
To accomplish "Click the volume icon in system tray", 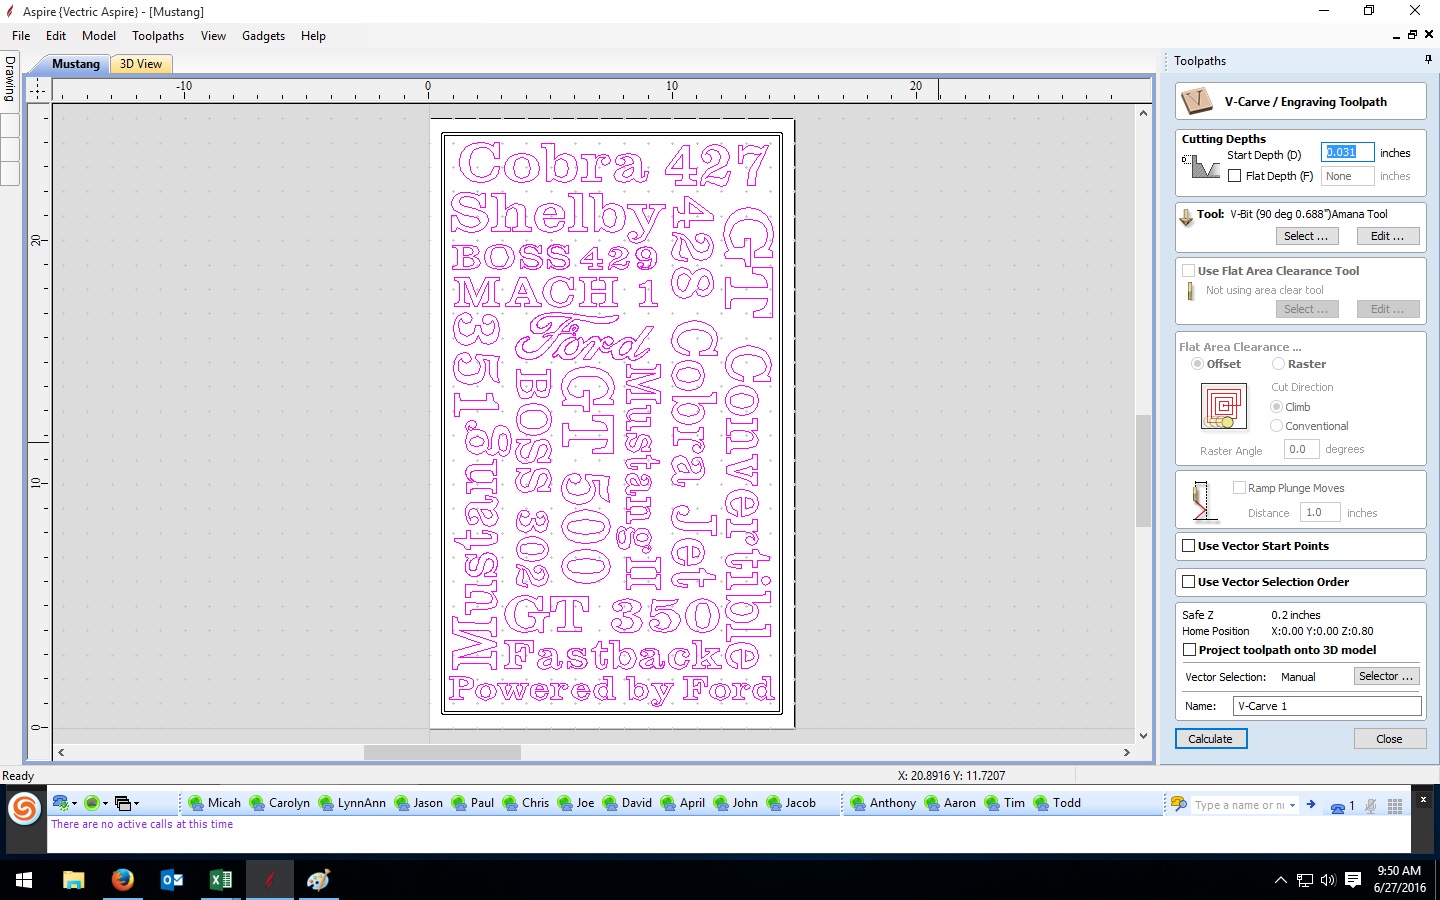I will point(1328,880).
